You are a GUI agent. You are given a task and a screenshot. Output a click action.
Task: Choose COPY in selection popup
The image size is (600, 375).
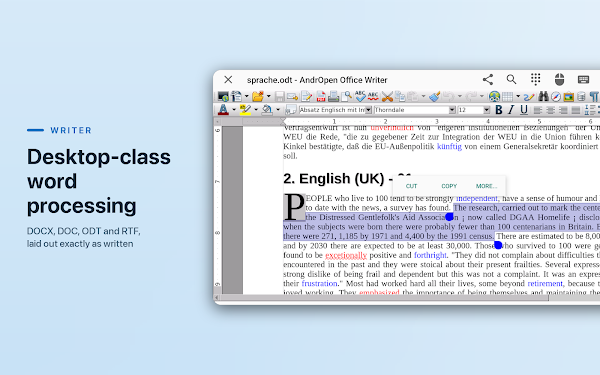pyautogui.click(x=449, y=186)
